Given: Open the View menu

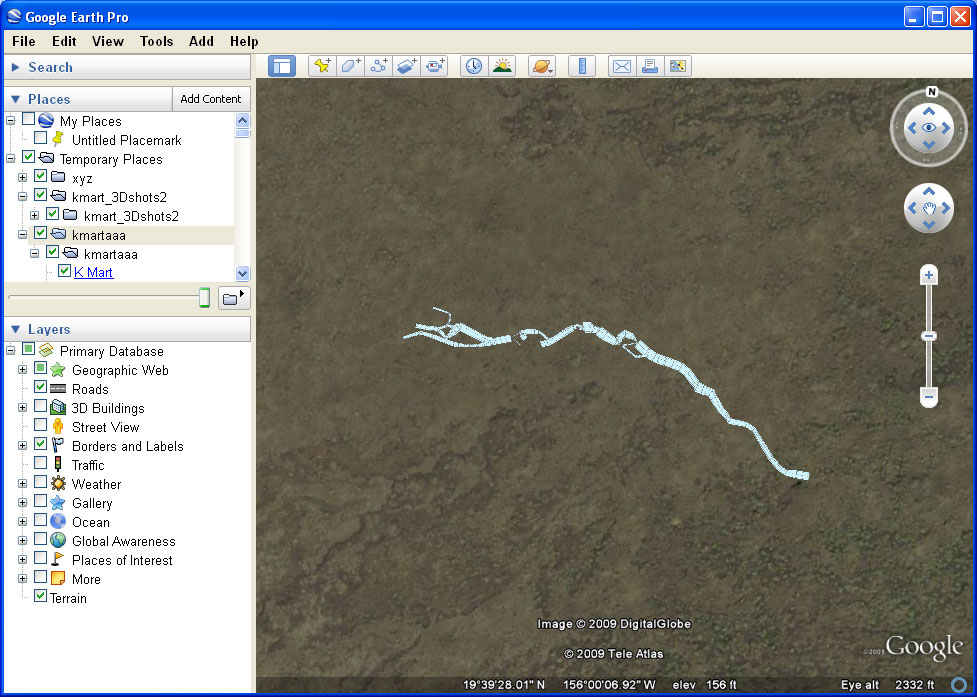Looking at the screenshot, I should (108, 41).
